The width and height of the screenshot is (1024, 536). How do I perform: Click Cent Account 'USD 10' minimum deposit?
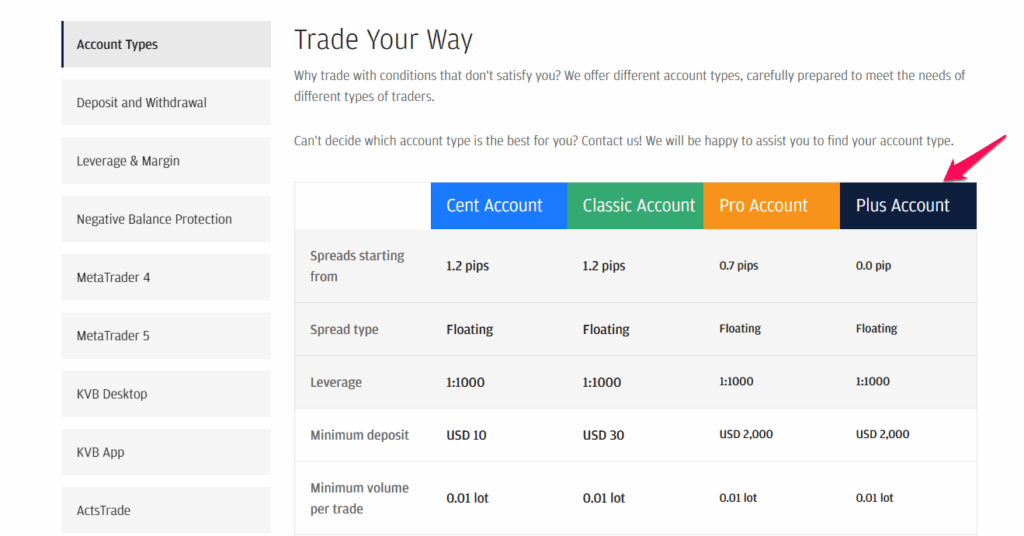466,435
